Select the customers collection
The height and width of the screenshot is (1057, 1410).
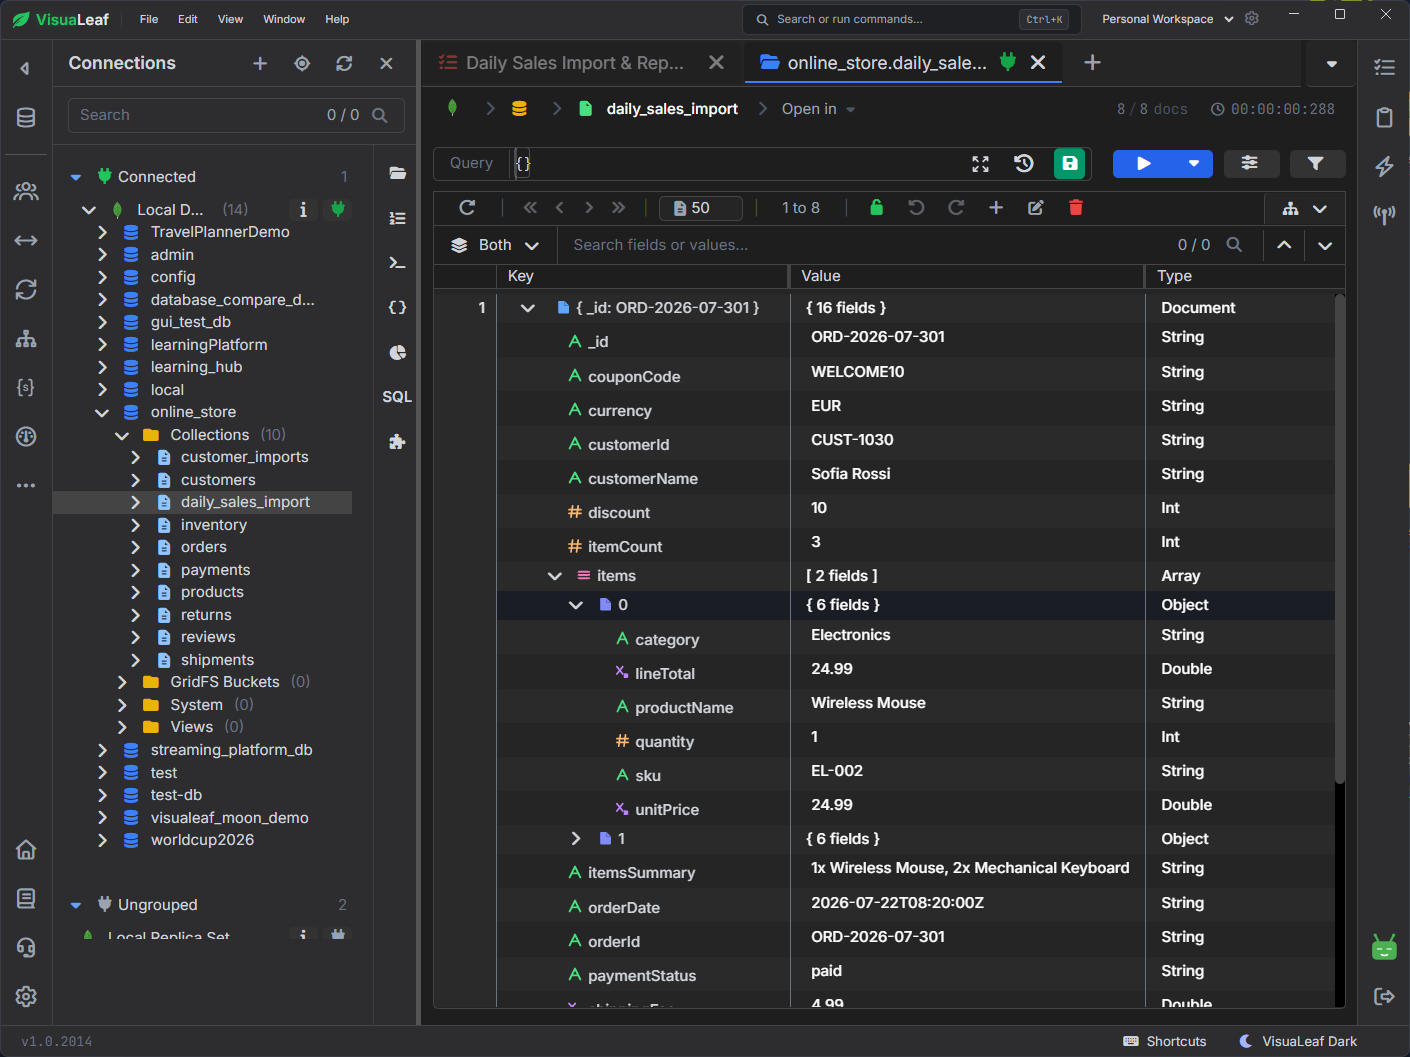pos(218,480)
